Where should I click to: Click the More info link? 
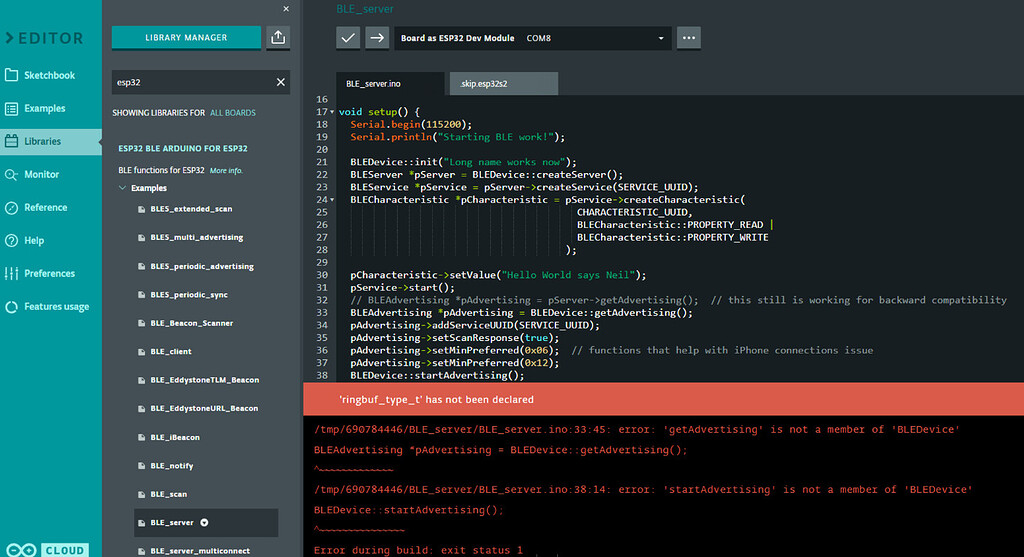[226, 171]
